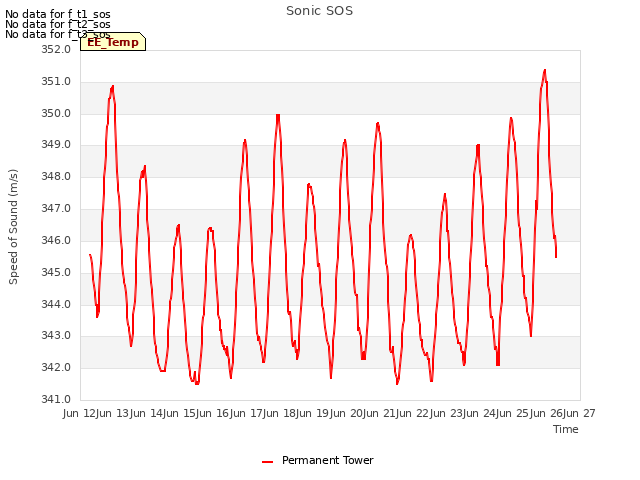Click the 352.0 y-axis tick label
The image size is (640, 480).
[x=56, y=50]
